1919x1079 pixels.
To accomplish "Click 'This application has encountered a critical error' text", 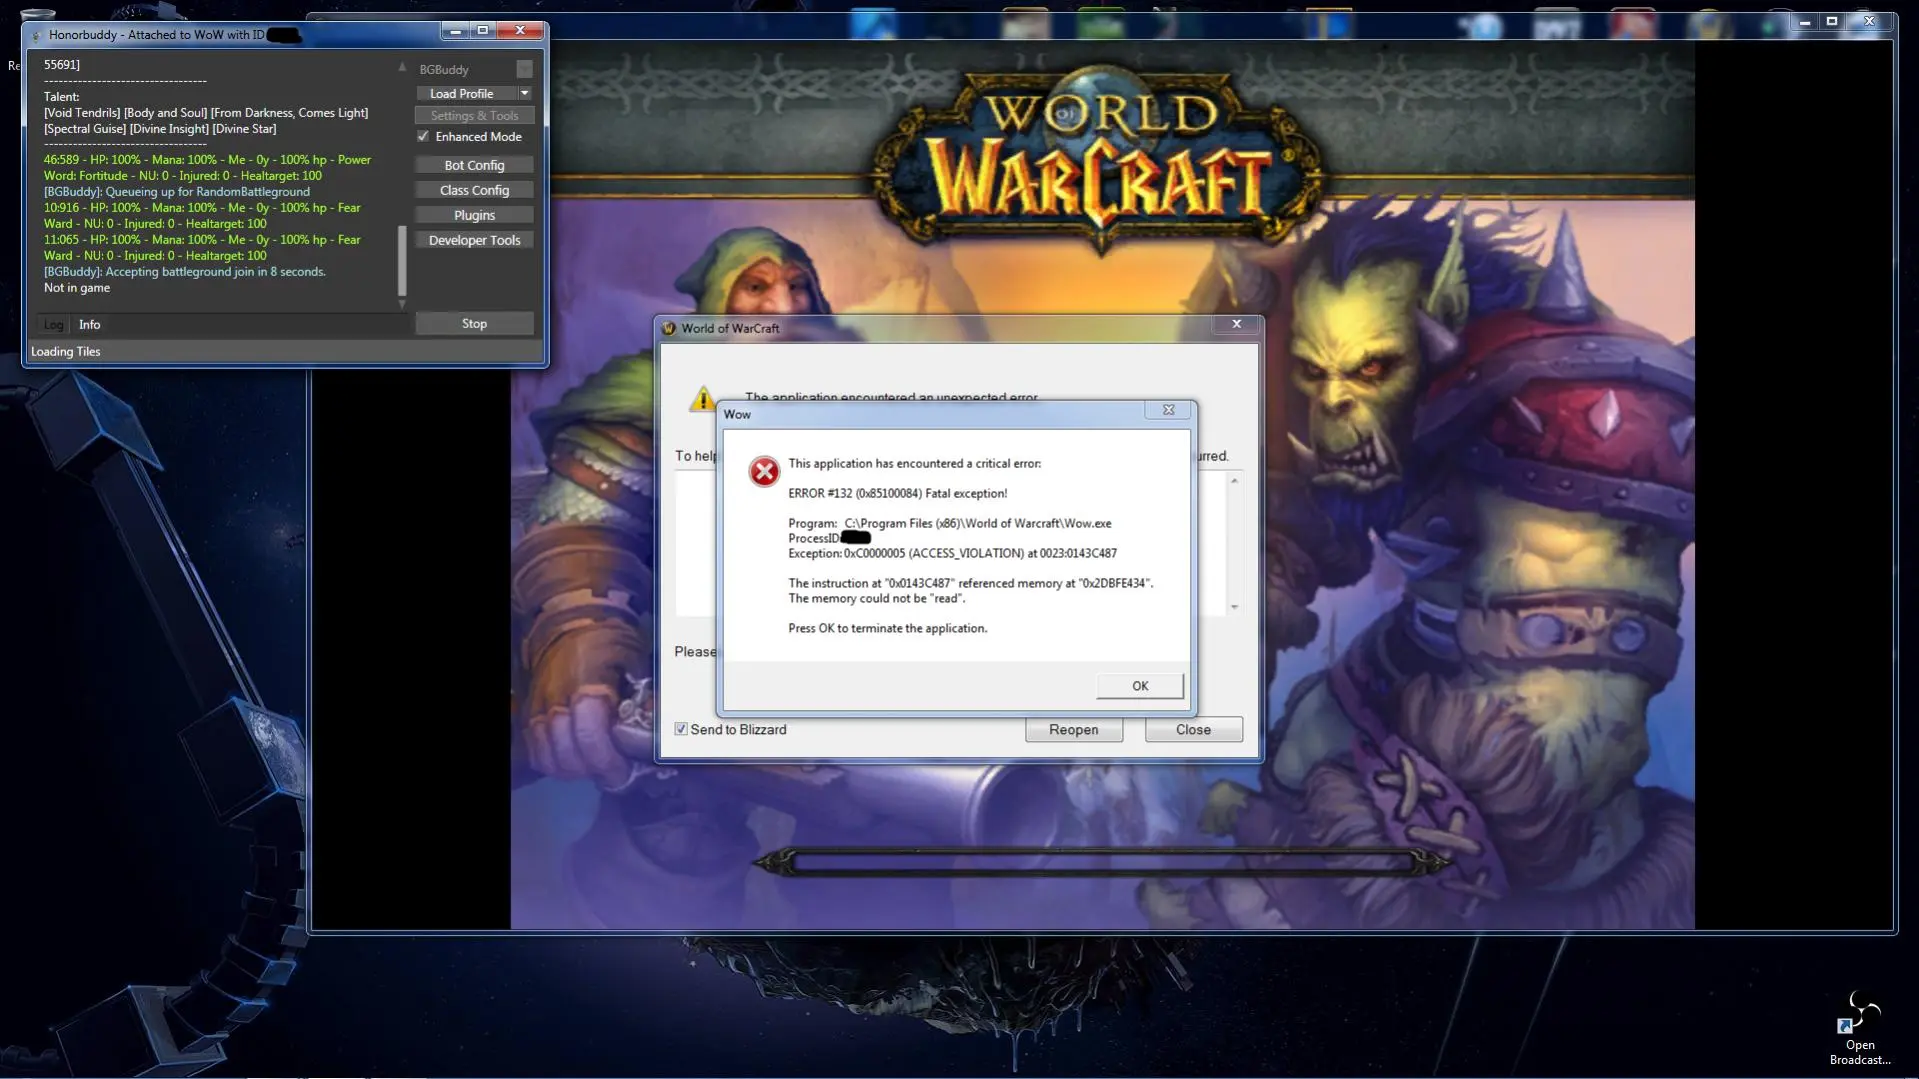I will click(x=915, y=463).
